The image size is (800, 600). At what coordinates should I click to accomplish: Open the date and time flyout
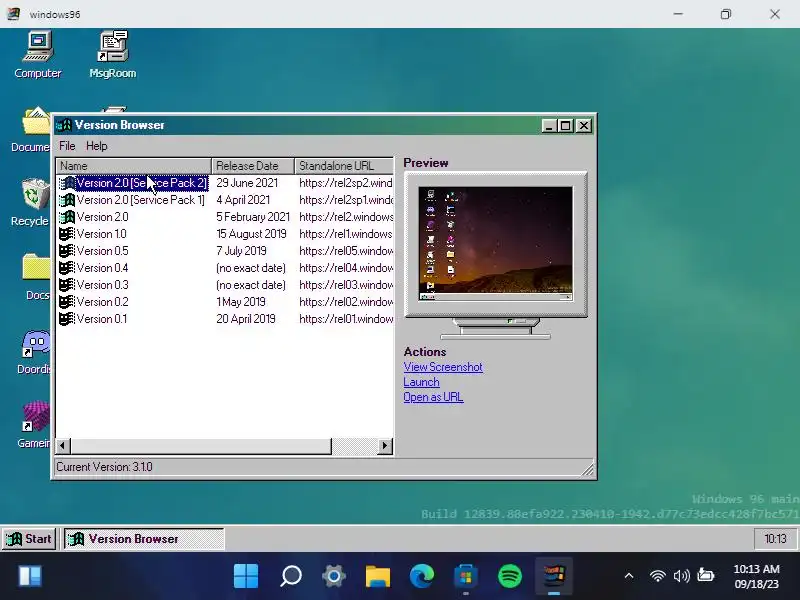point(756,576)
